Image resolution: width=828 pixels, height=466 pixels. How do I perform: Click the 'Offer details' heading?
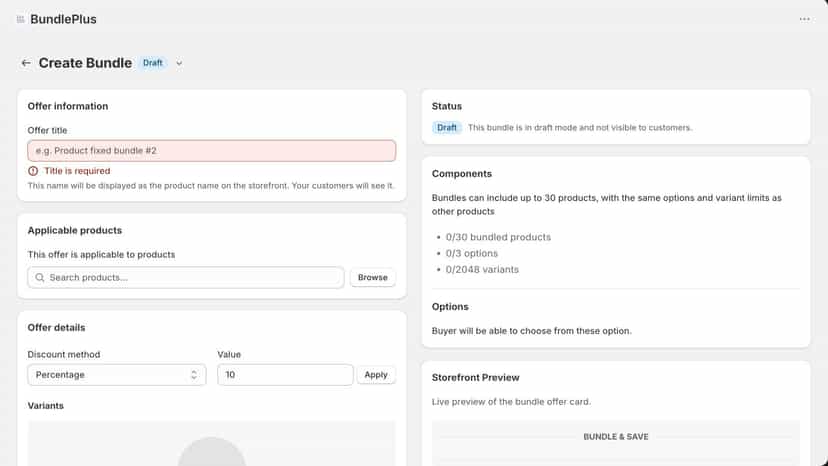point(57,328)
